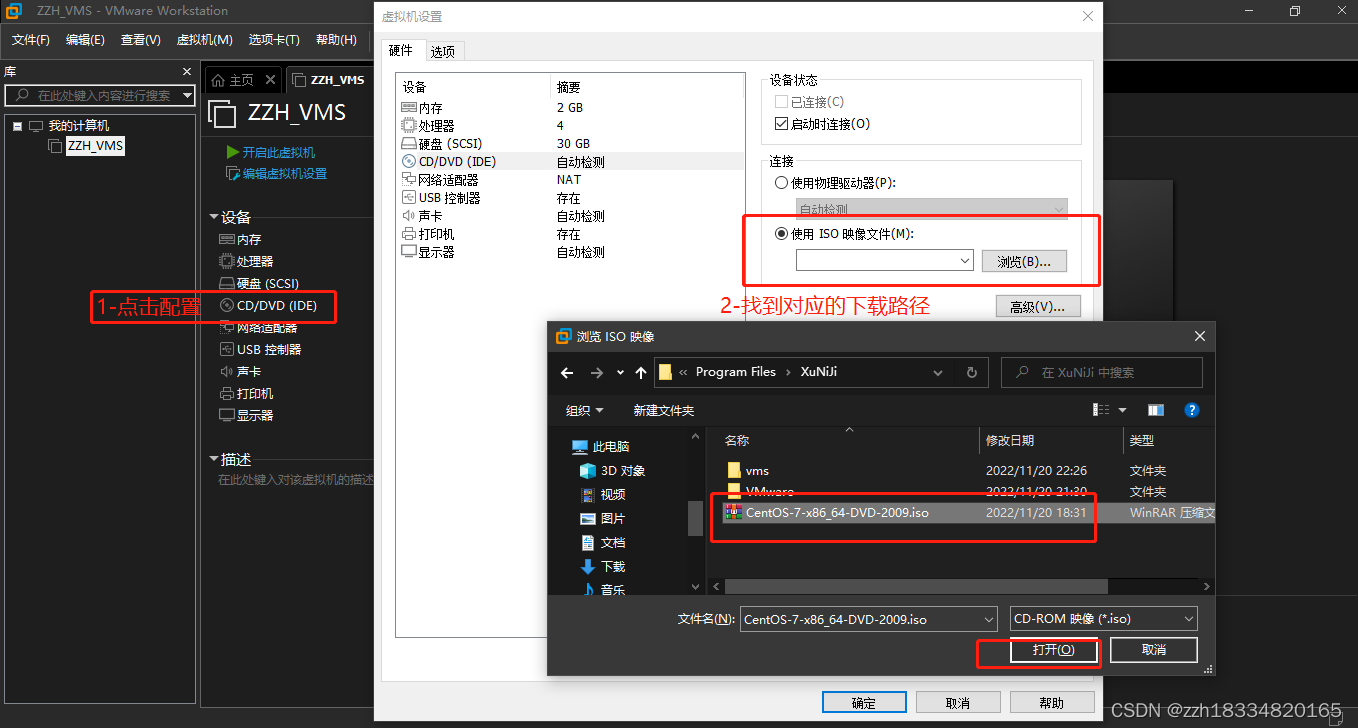Refresh the XuNiJi folder address bar
The height and width of the screenshot is (728, 1358).
coord(971,372)
